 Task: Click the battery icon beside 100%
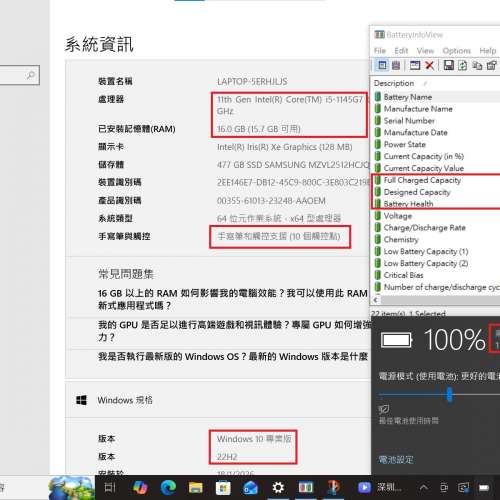tap(397, 340)
